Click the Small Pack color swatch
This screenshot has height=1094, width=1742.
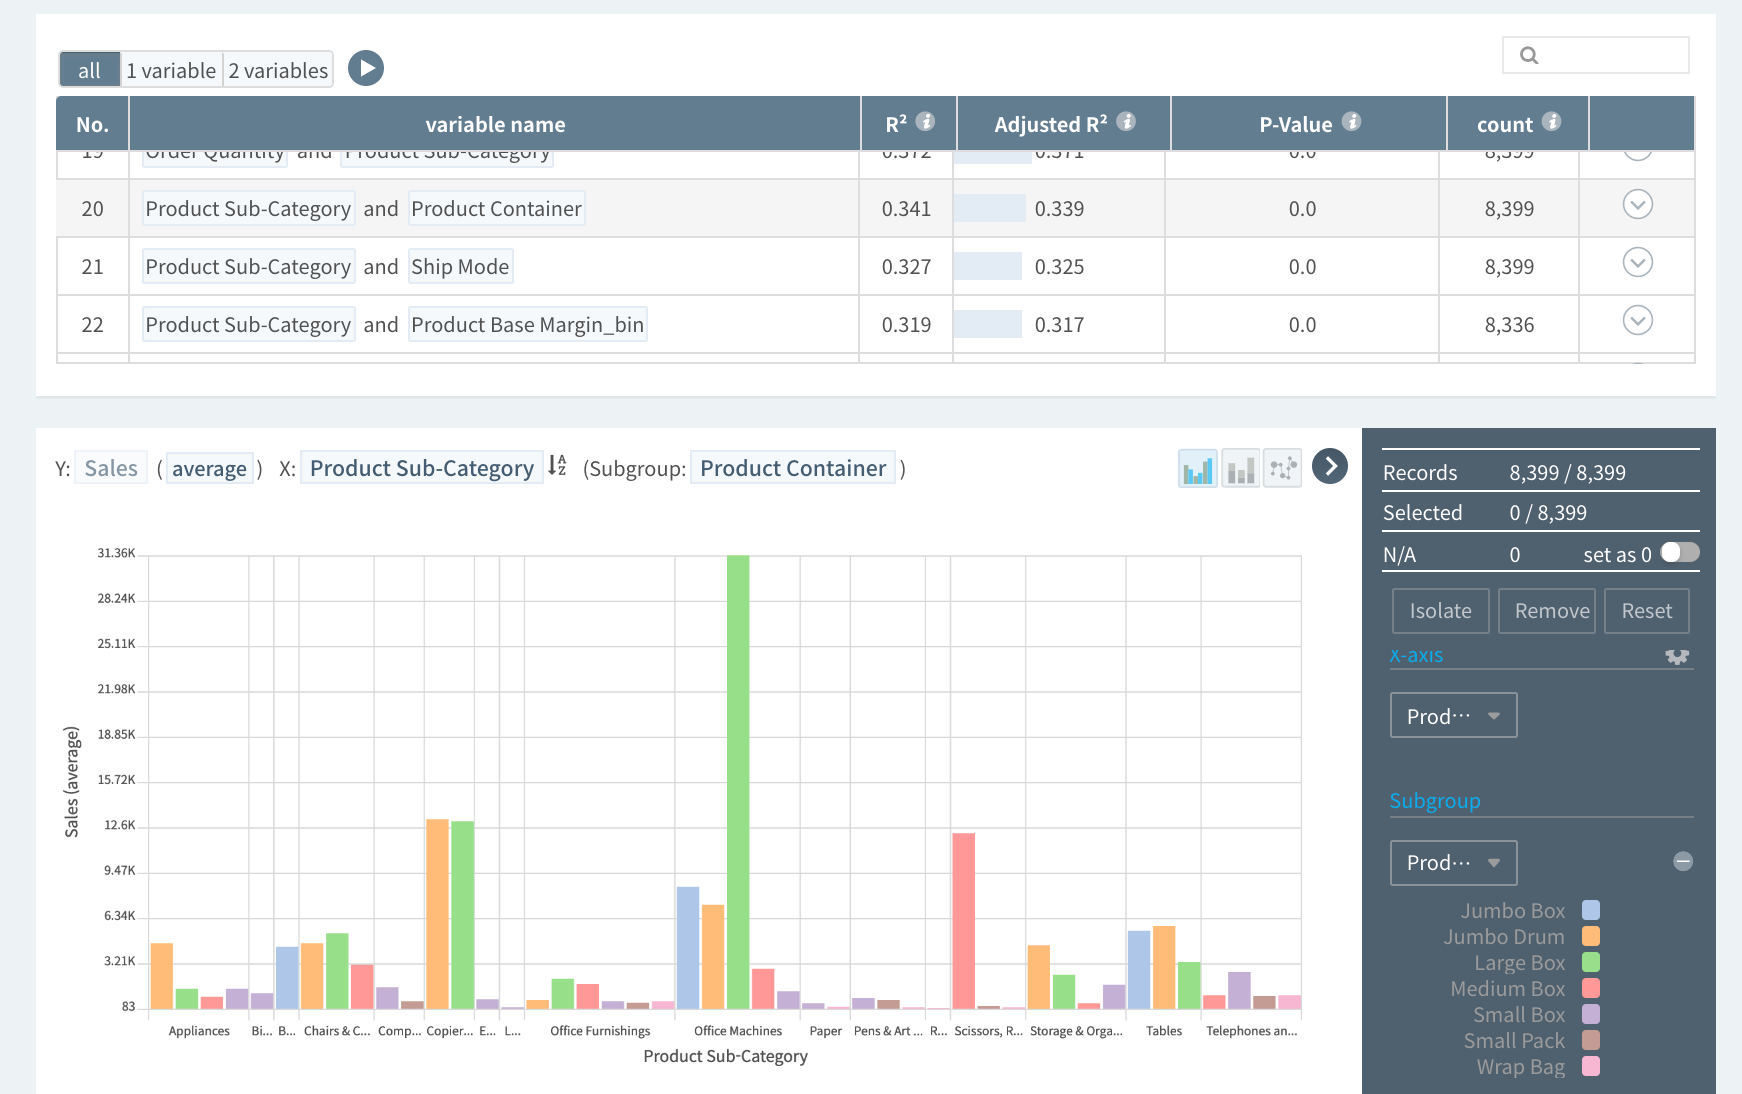1591,1040
